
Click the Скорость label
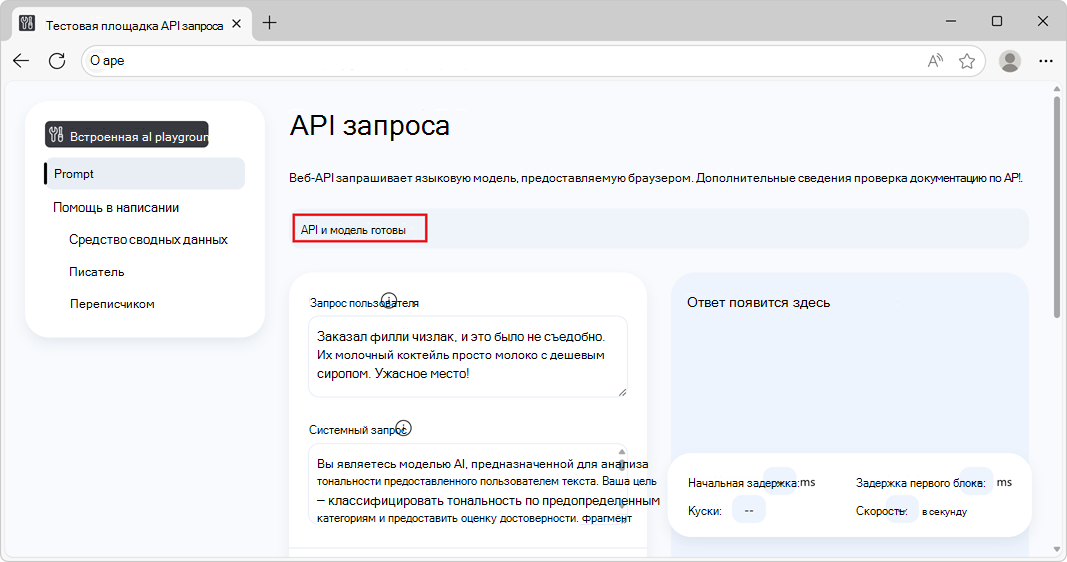click(x=881, y=511)
